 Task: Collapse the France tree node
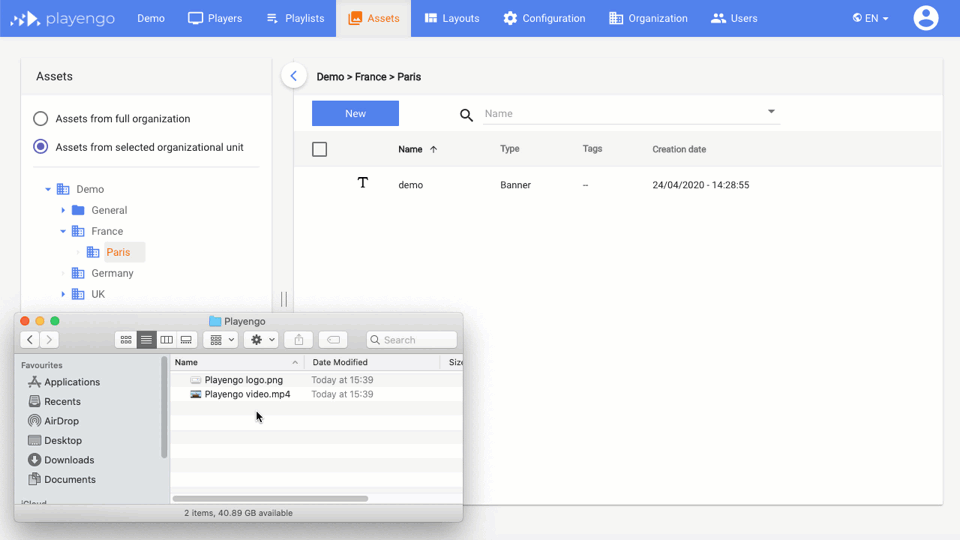[x=63, y=231]
